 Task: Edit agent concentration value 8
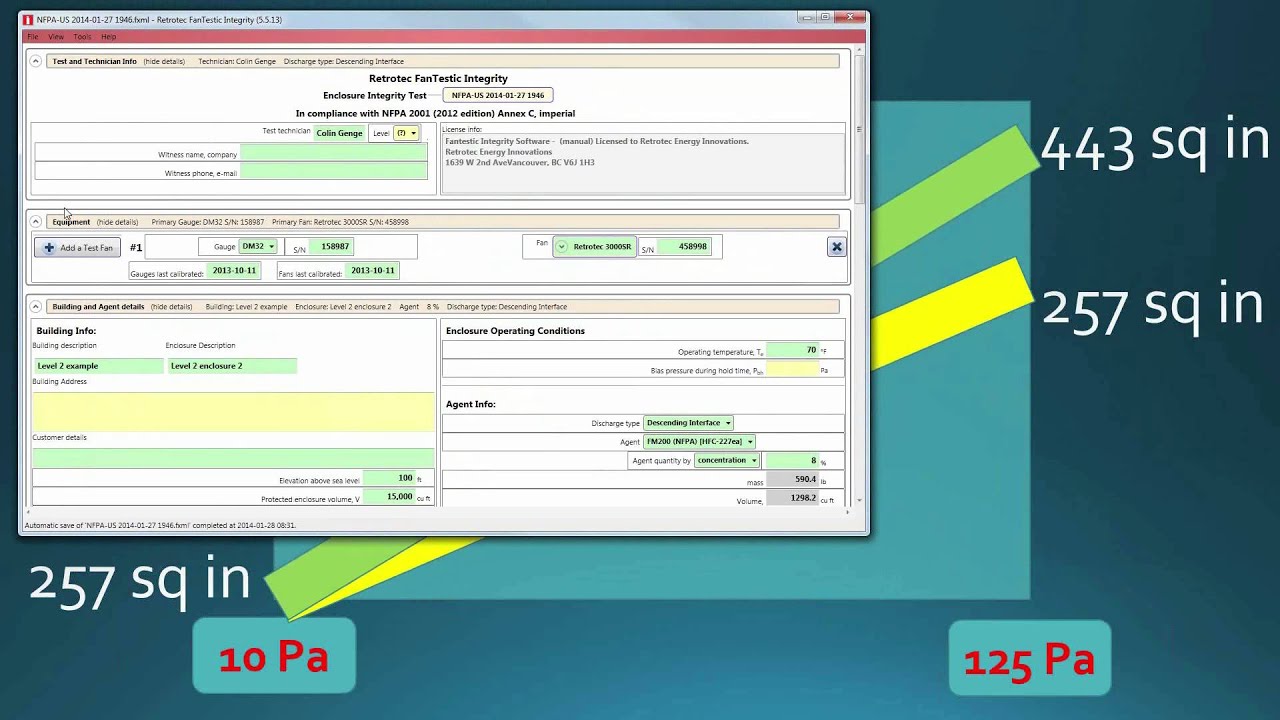[792, 460]
